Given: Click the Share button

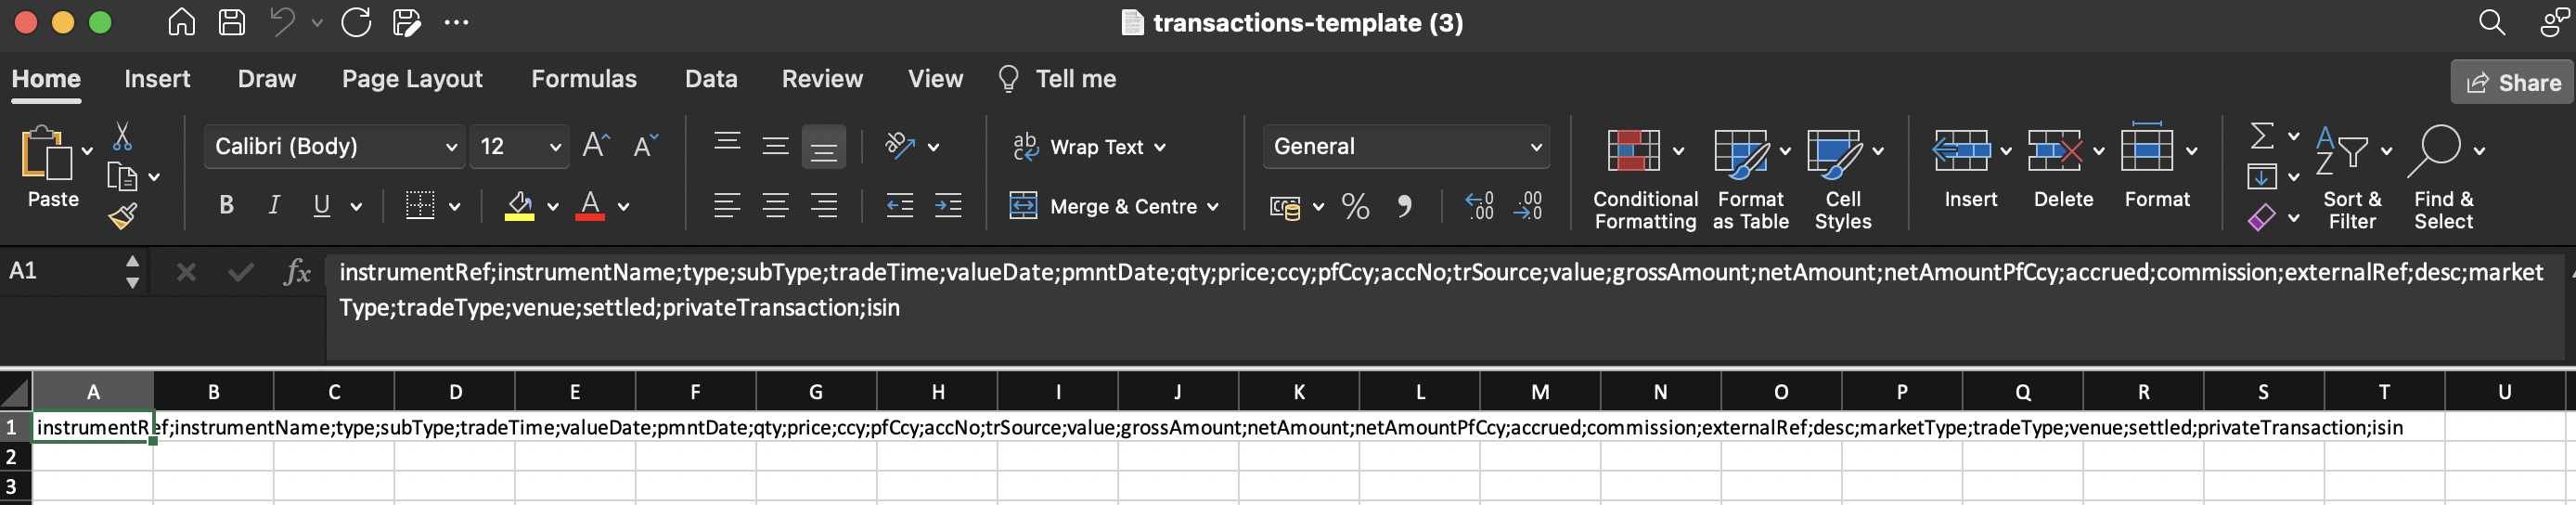Looking at the screenshot, I should click(x=2512, y=83).
